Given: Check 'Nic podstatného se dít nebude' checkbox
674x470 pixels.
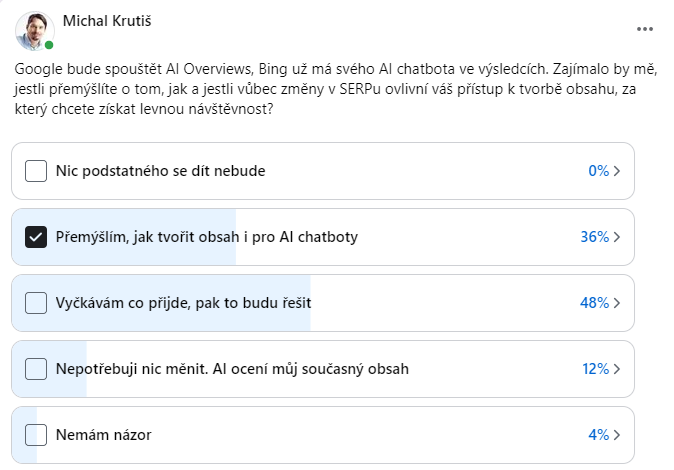Looking at the screenshot, I should [x=36, y=171].
